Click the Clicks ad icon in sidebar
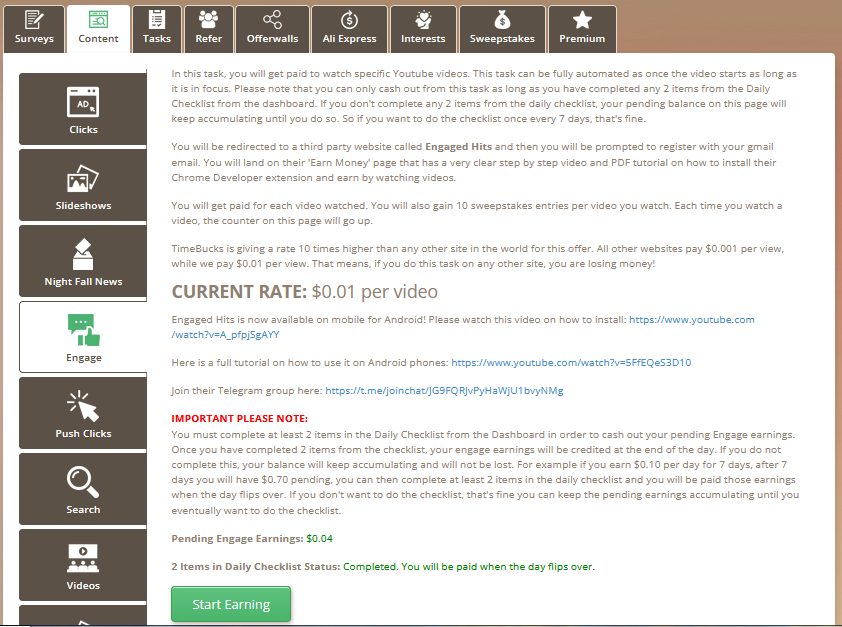The image size is (842, 627). coord(83,102)
